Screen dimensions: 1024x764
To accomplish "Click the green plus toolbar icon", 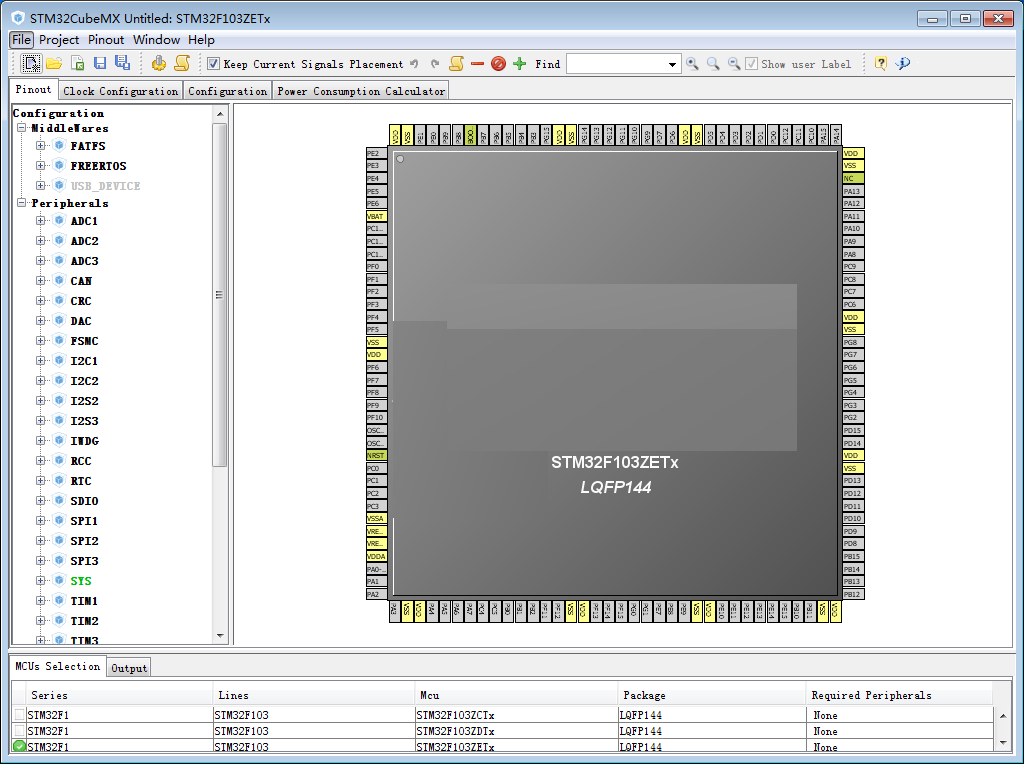I will click(520, 63).
